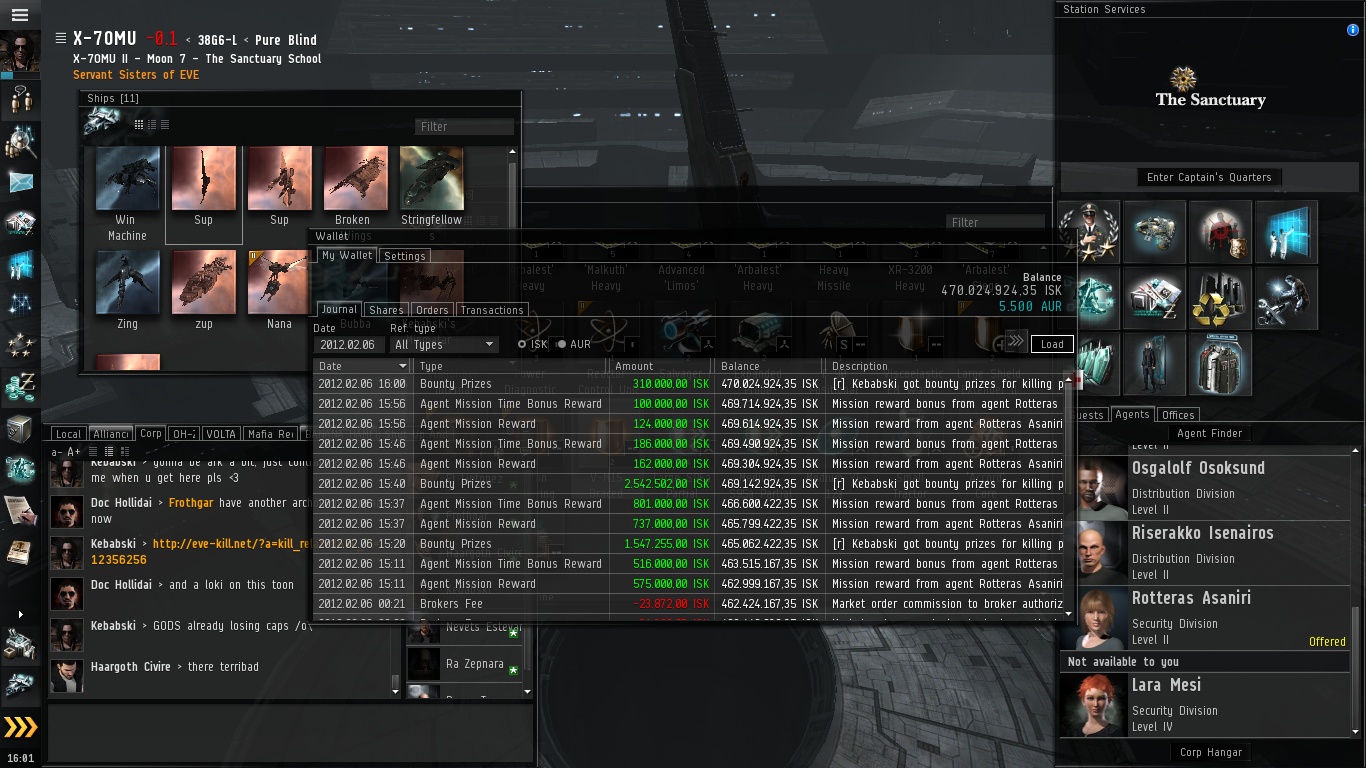Open the Ref type All Types dropdown

point(444,344)
